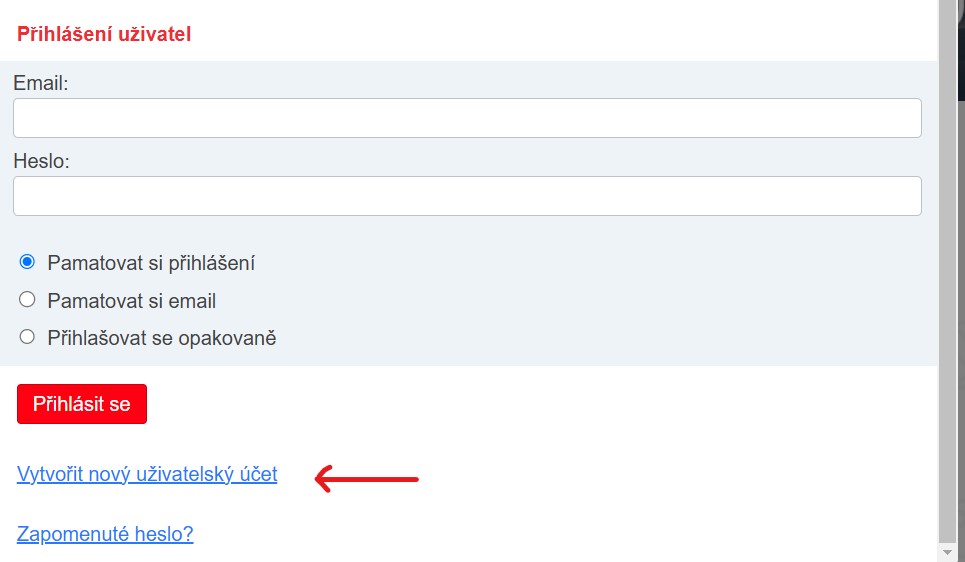Focus the Heslo password field
The height and width of the screenshot is (562, 965).
click(466, 196)
